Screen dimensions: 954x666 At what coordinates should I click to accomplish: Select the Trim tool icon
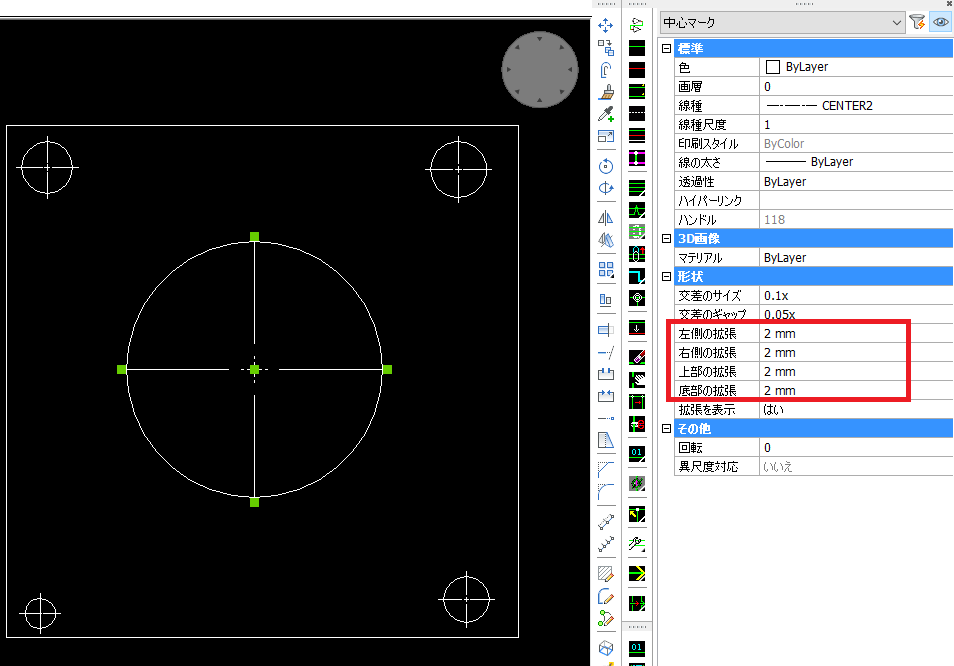[605, 330]
